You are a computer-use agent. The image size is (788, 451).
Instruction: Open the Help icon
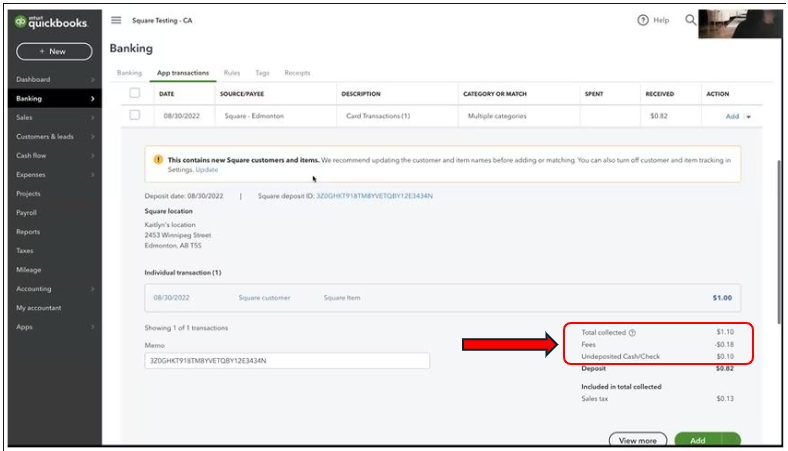[643, 20]
